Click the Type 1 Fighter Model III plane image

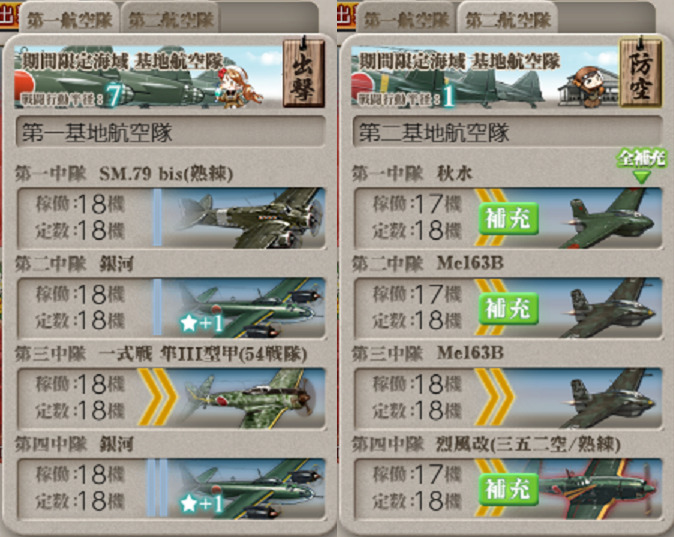(252, 398)
